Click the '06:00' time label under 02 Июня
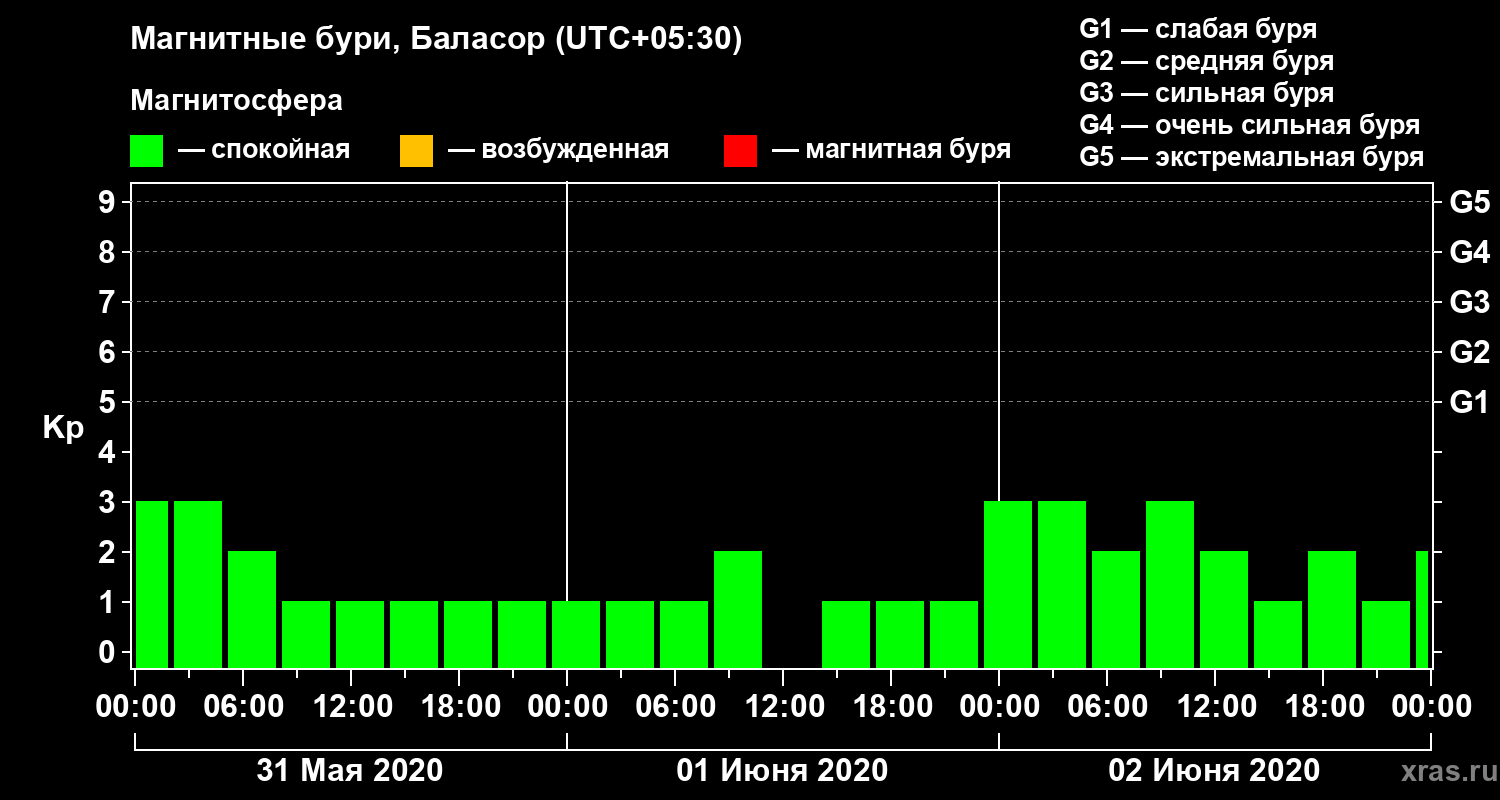Screen dimensions: 1500x800 [x=1107, y=707]
